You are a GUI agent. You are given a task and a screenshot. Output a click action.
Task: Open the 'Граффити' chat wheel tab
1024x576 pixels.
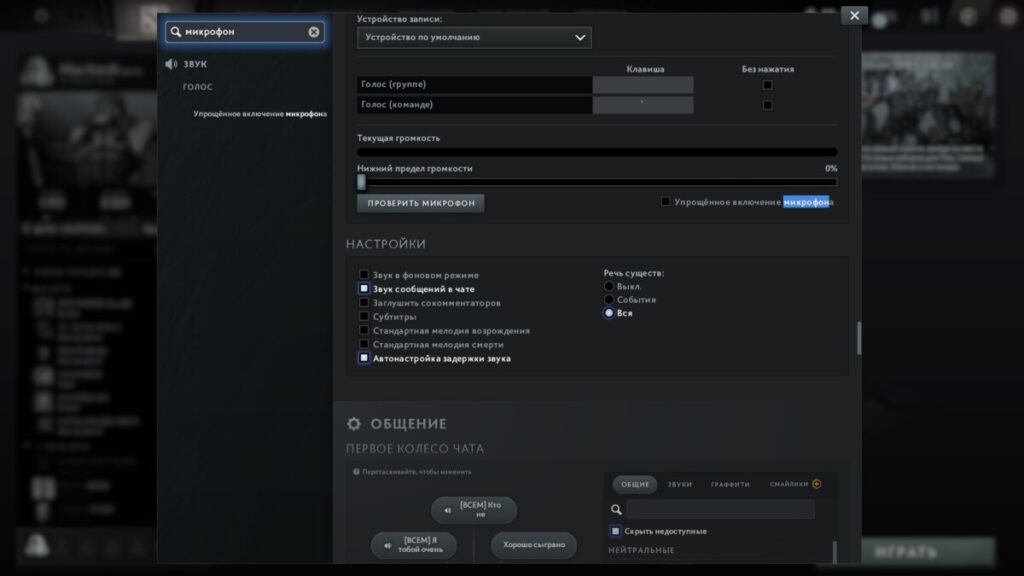tap(730, 484)
